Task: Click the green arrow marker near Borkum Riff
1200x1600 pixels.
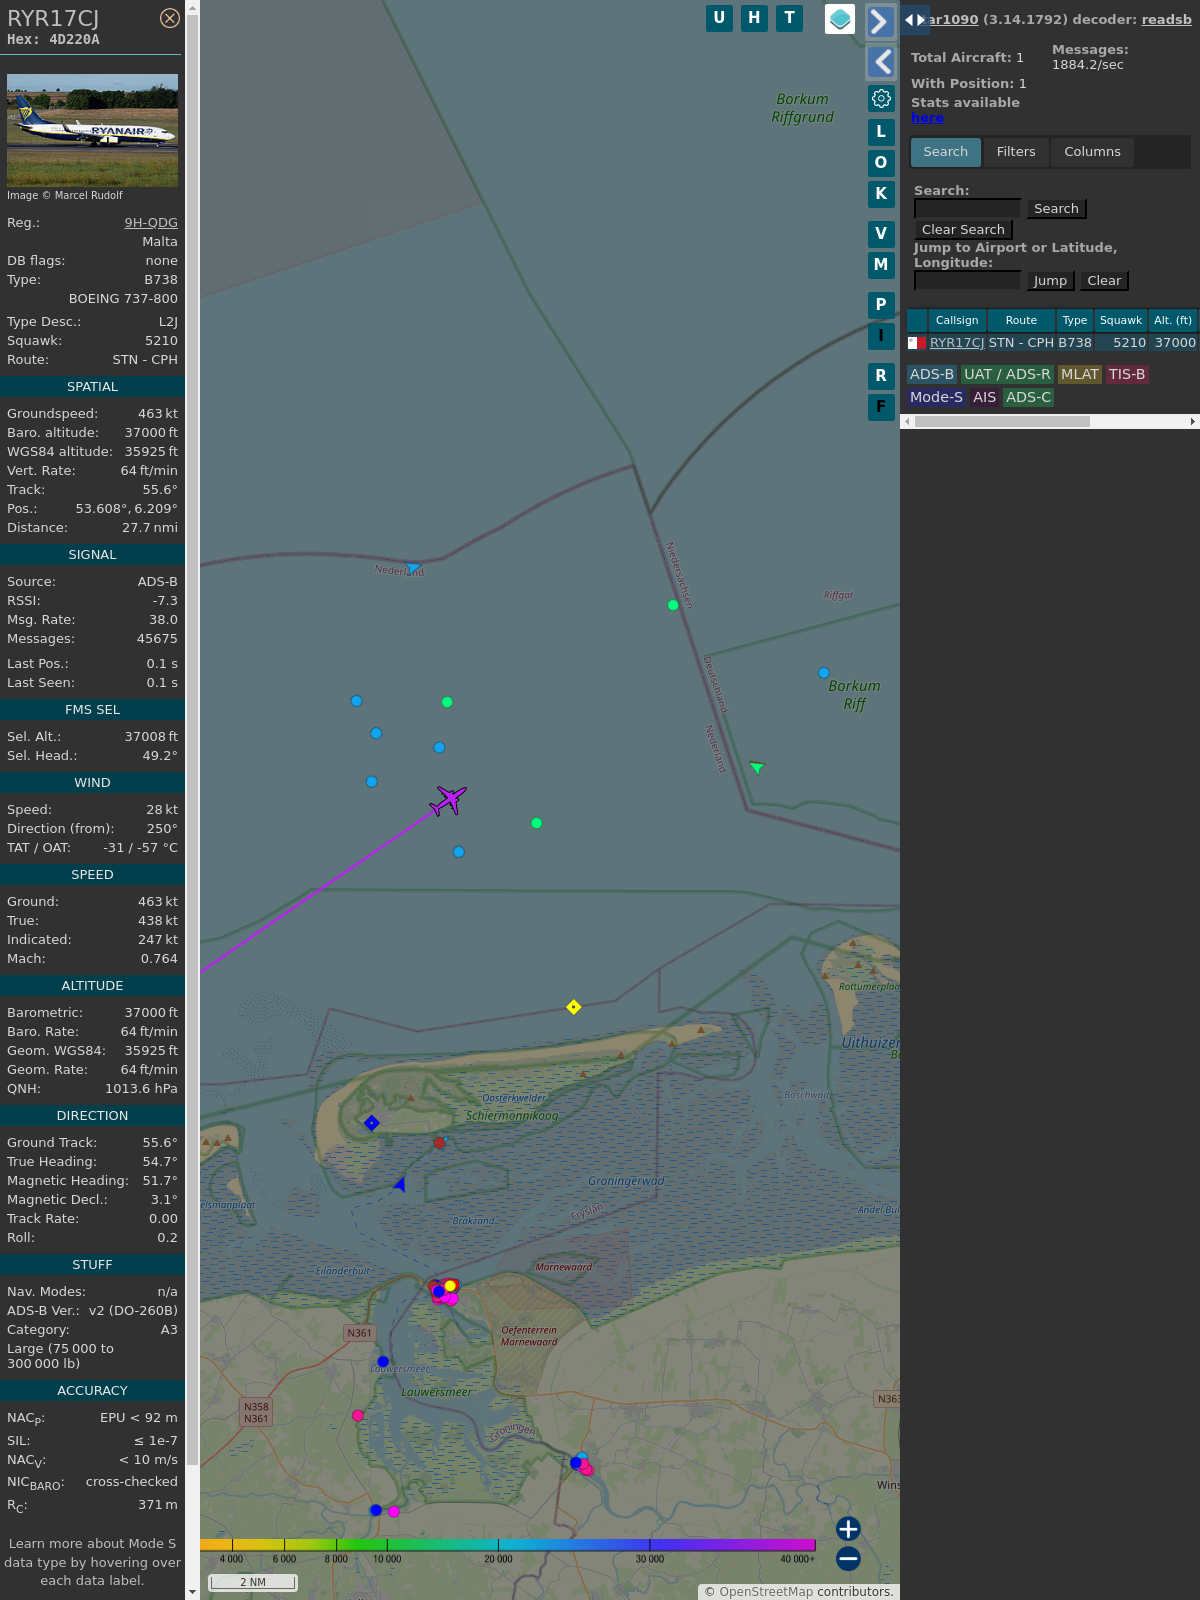Action: click(x=757, y=767)
